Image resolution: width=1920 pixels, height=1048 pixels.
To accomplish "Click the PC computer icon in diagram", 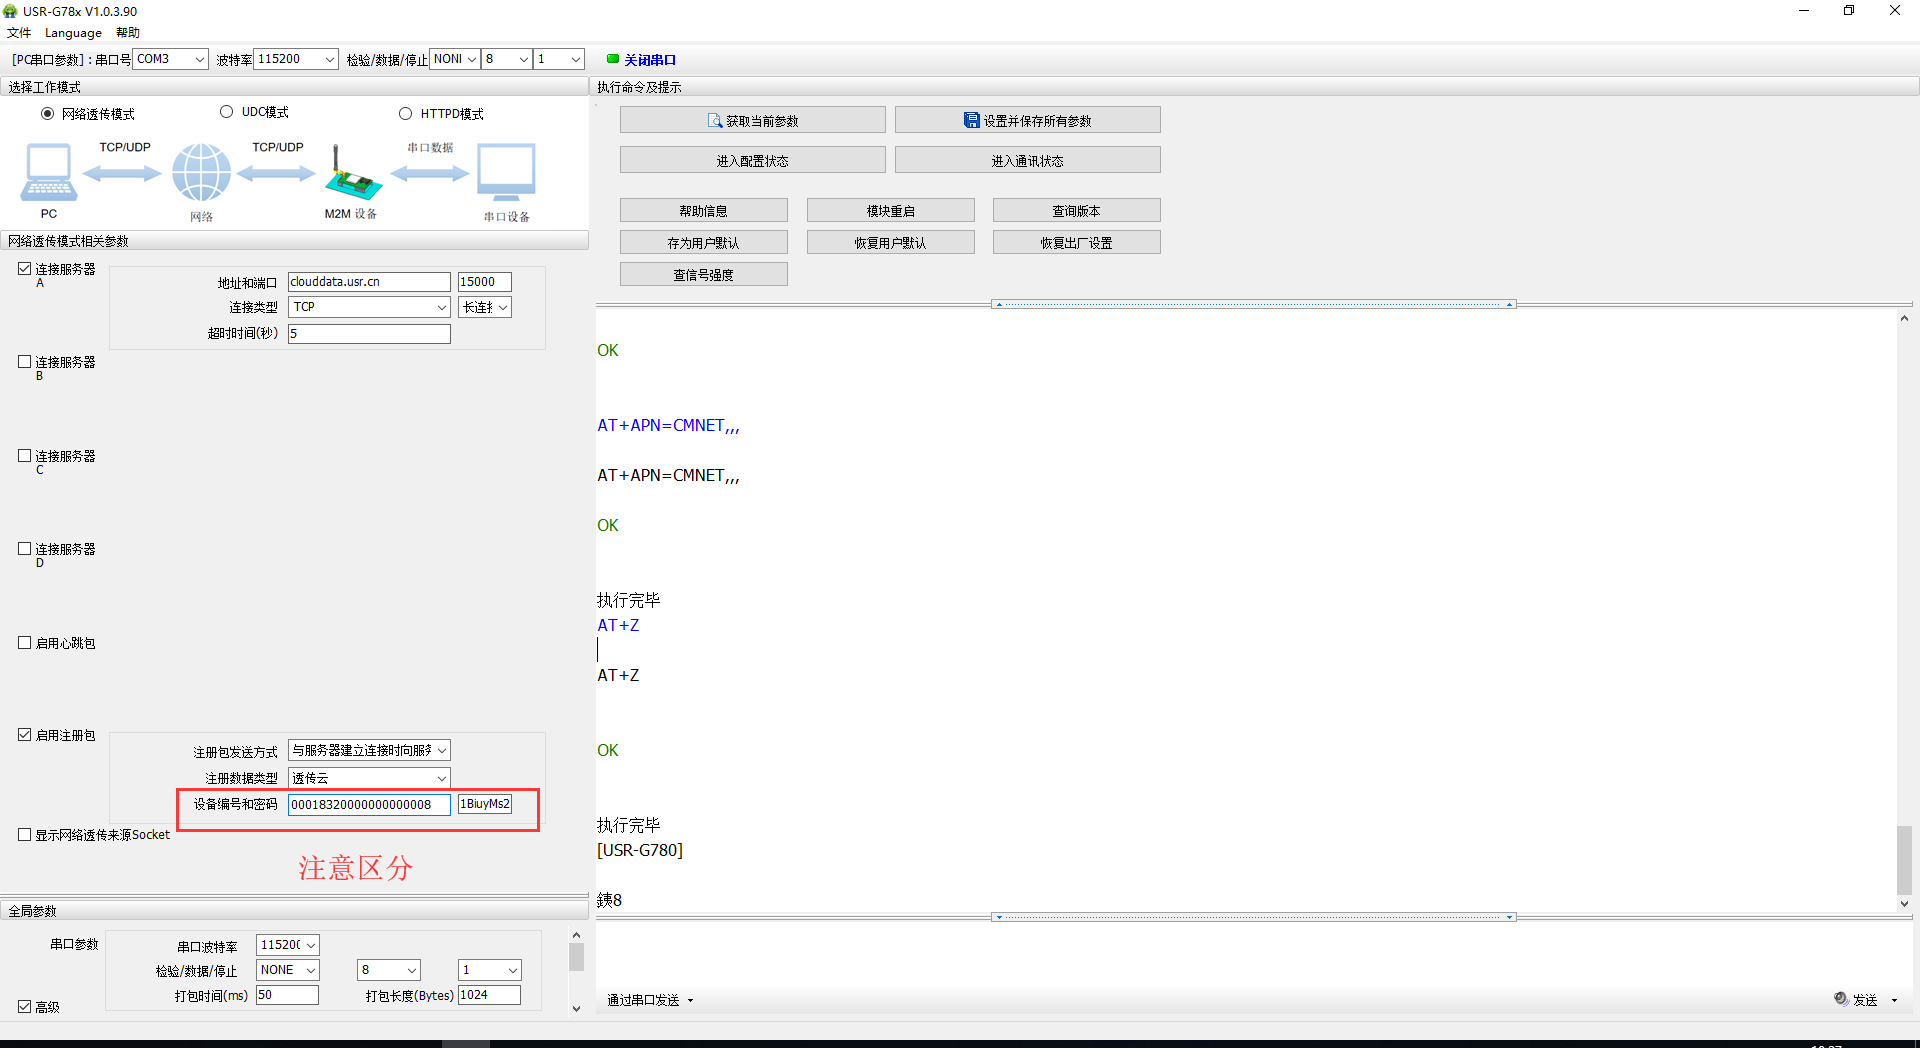I will pyautogui.click(x=49, y=172).
